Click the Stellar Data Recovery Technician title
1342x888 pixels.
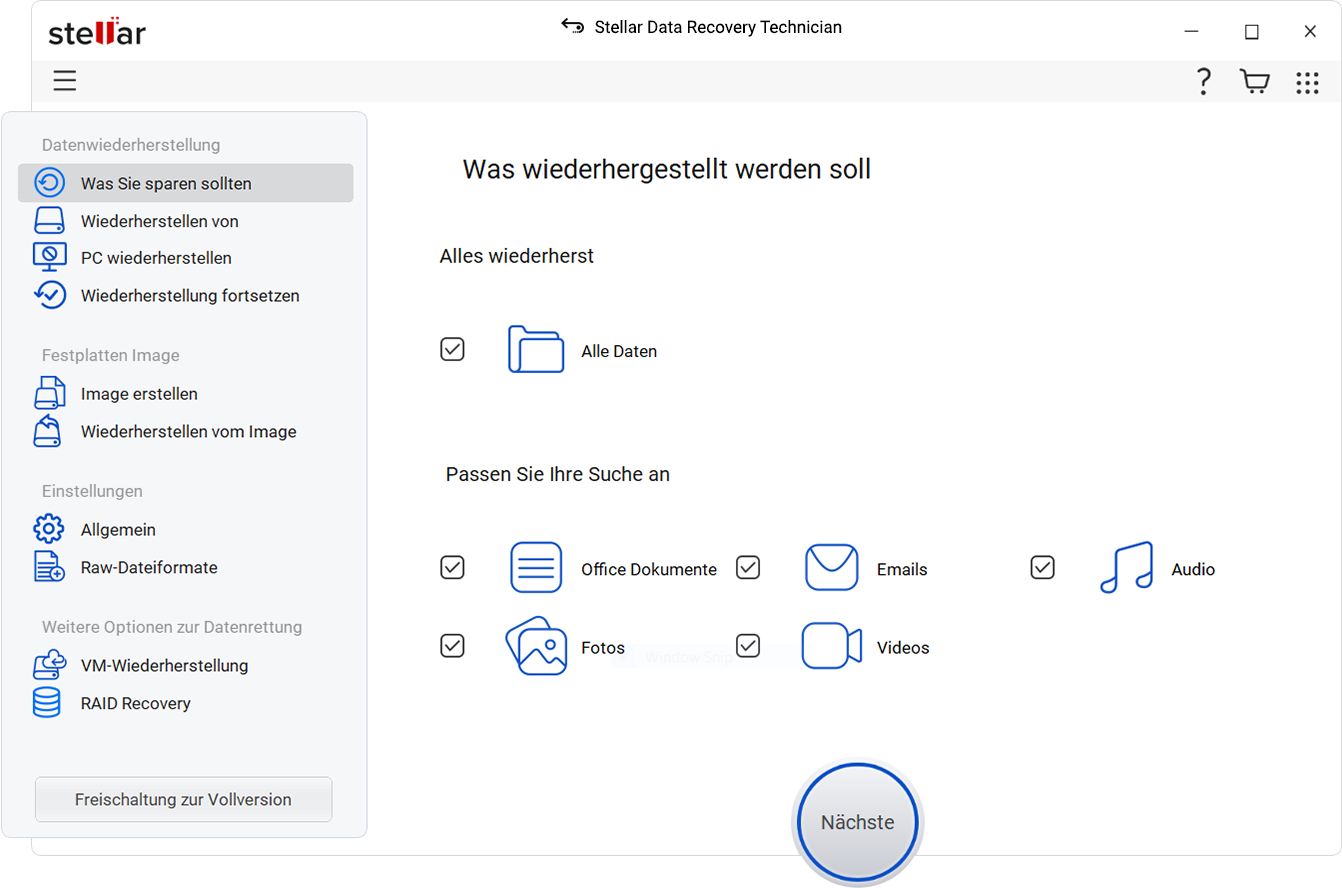coord(718,27)
